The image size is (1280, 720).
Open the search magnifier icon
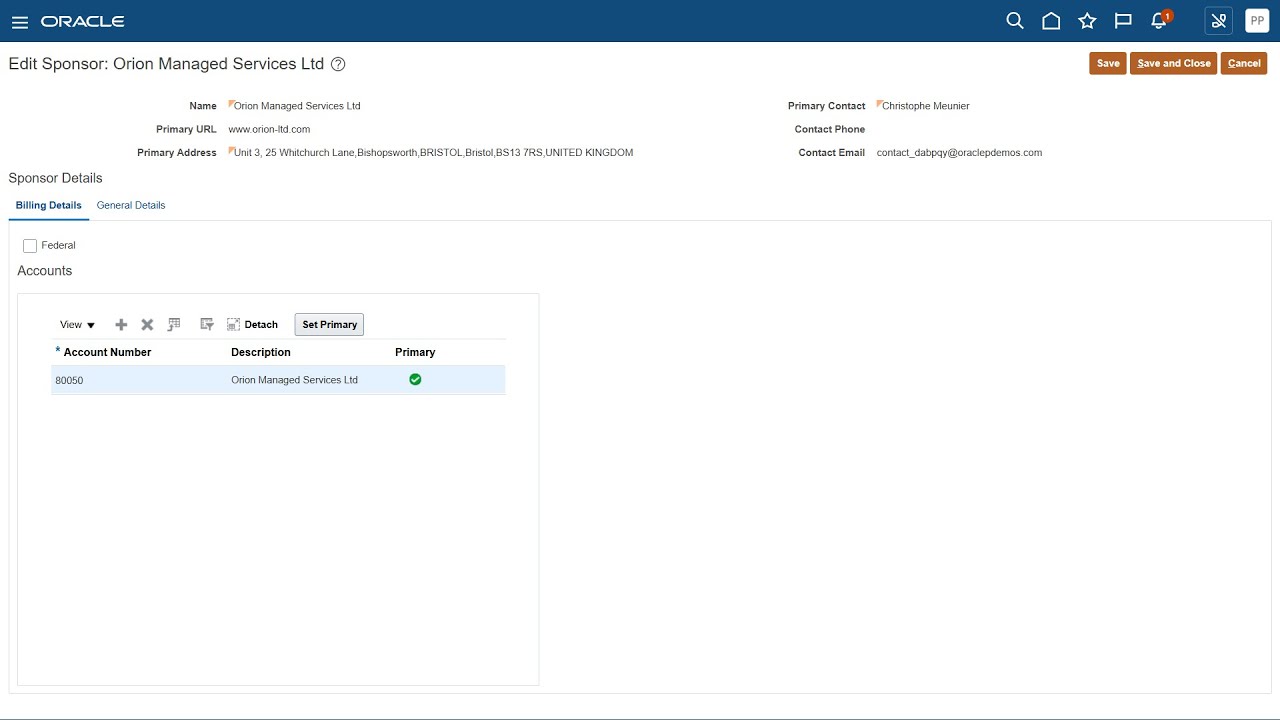(1015, 21)
